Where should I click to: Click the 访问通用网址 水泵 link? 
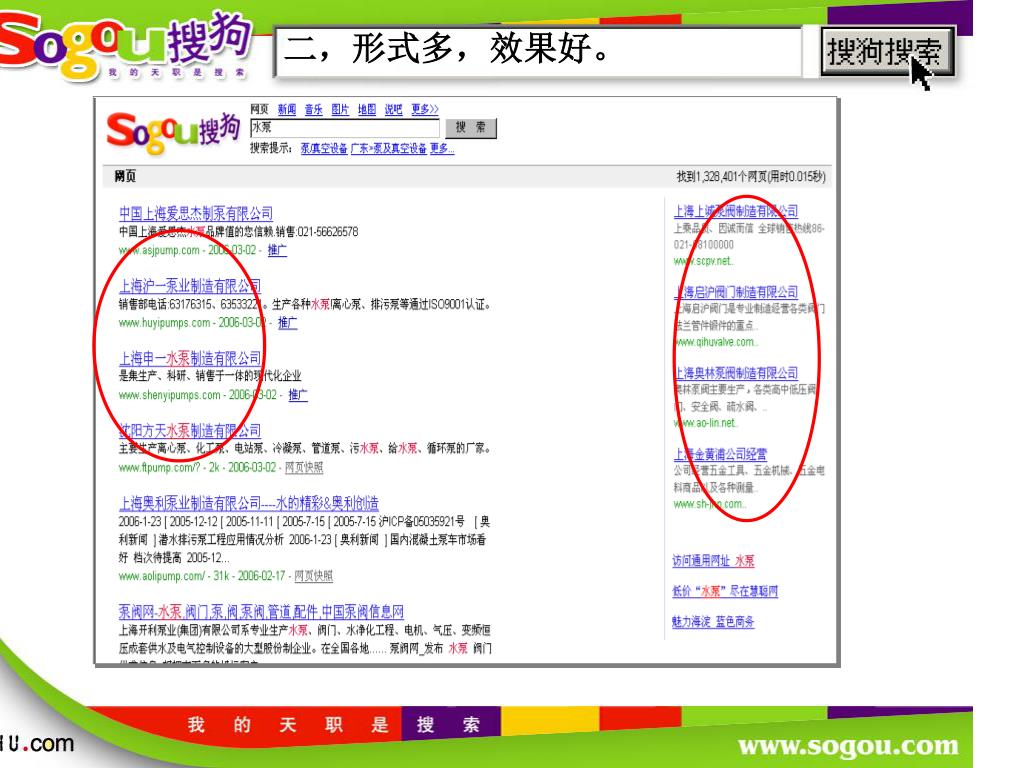[713, 560]
